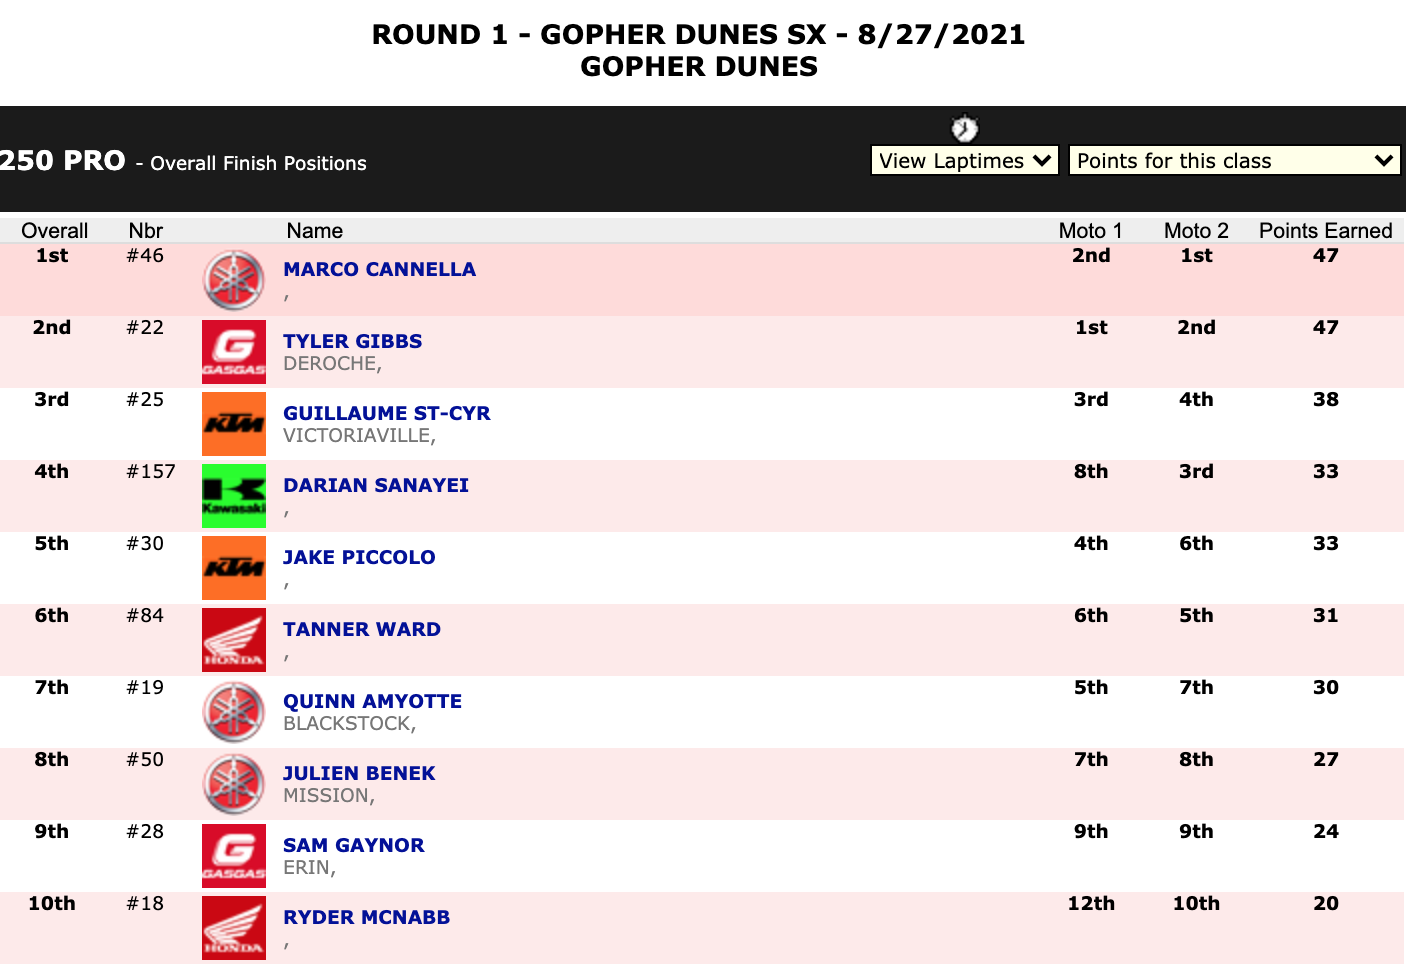Click Ryder McNabb's Honda logo
Viewport: 1406px width, 964px height.
[x=234, y=928]
